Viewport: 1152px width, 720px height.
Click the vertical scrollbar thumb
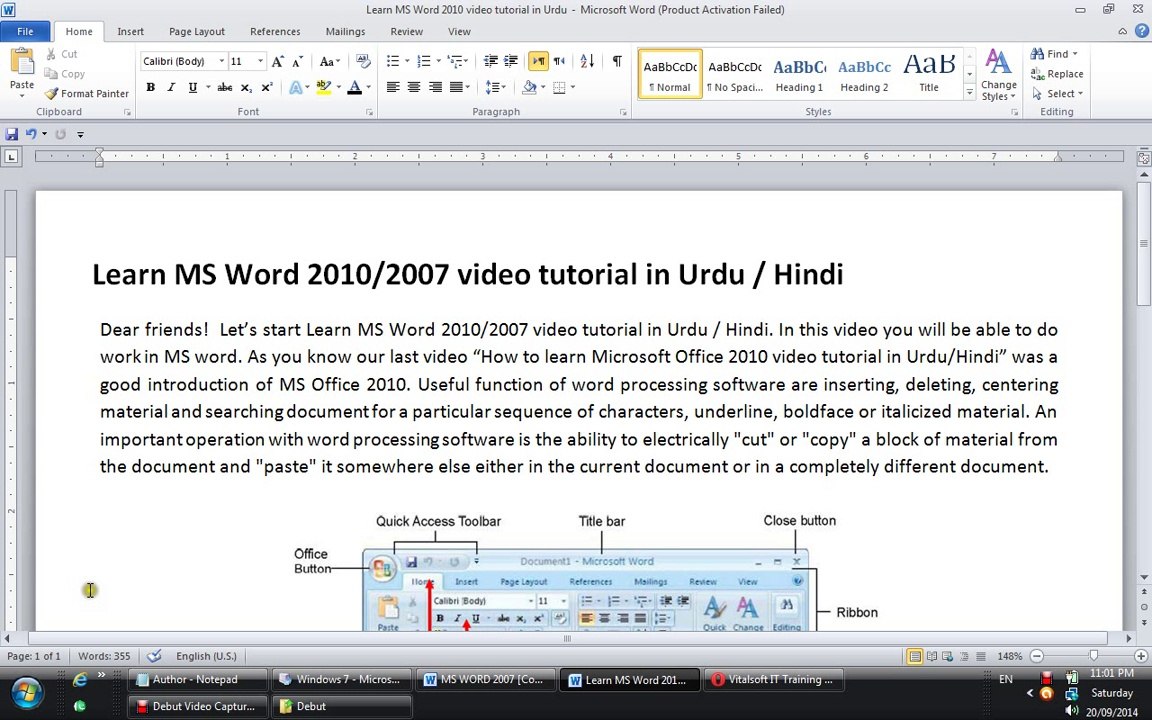[x=1144, y=245]
